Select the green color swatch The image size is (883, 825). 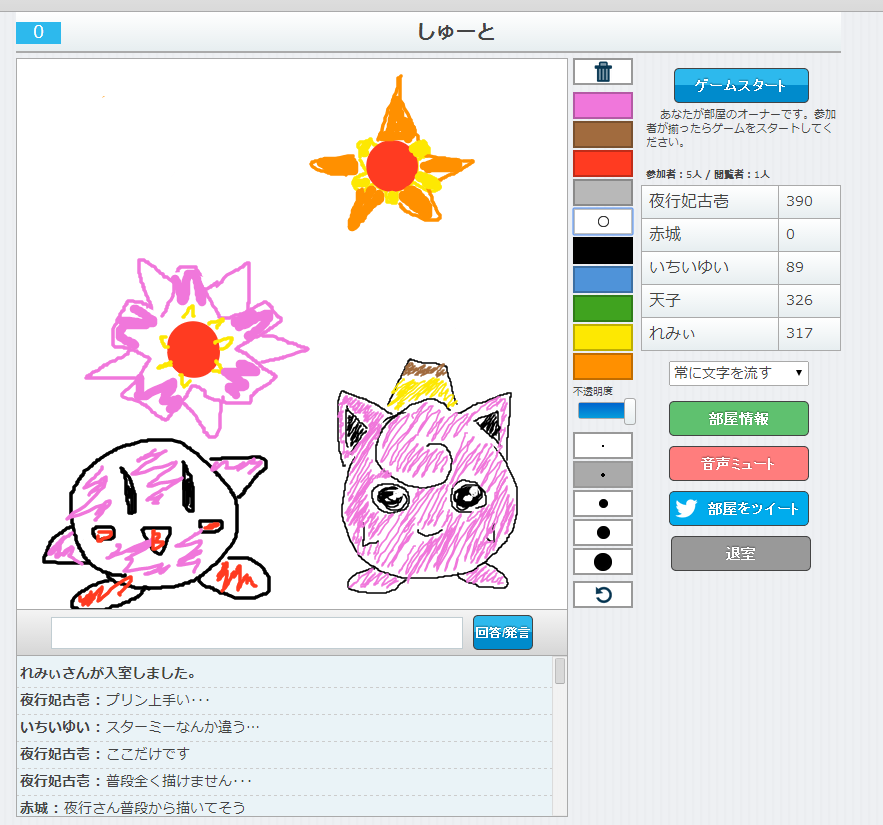[603, 309]
